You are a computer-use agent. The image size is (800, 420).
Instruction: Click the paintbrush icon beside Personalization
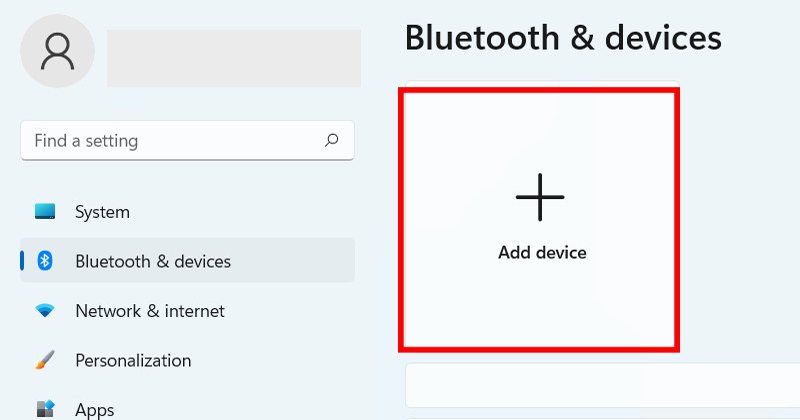pyautogui.click(x=45, y=360)
